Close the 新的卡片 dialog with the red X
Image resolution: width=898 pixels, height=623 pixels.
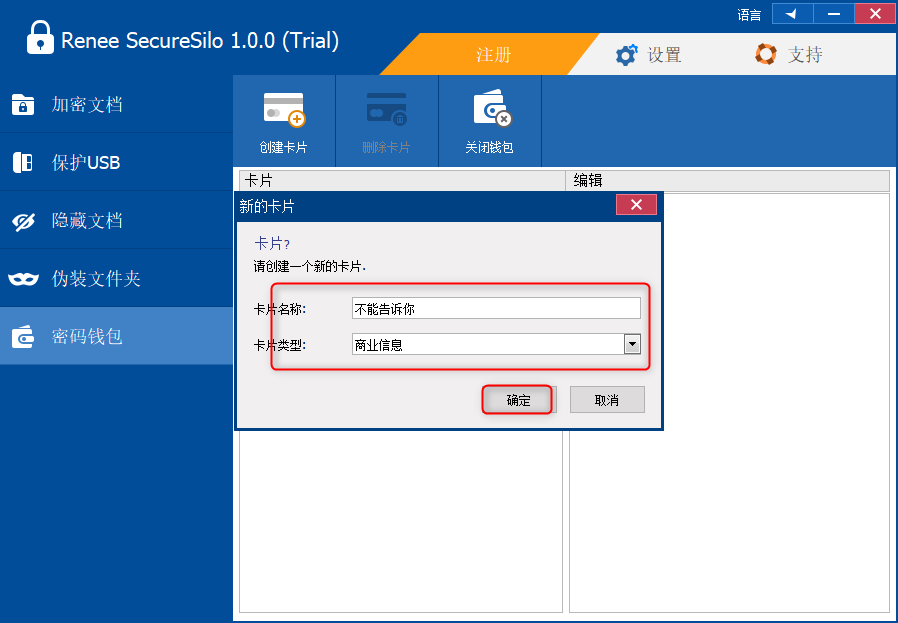click(636, 206)
